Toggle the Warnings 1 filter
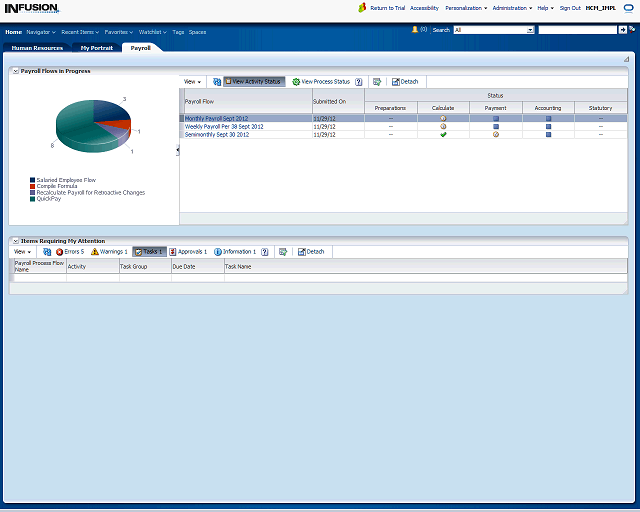640x512 pixels. pyautogui.click(x=109, y=252)
